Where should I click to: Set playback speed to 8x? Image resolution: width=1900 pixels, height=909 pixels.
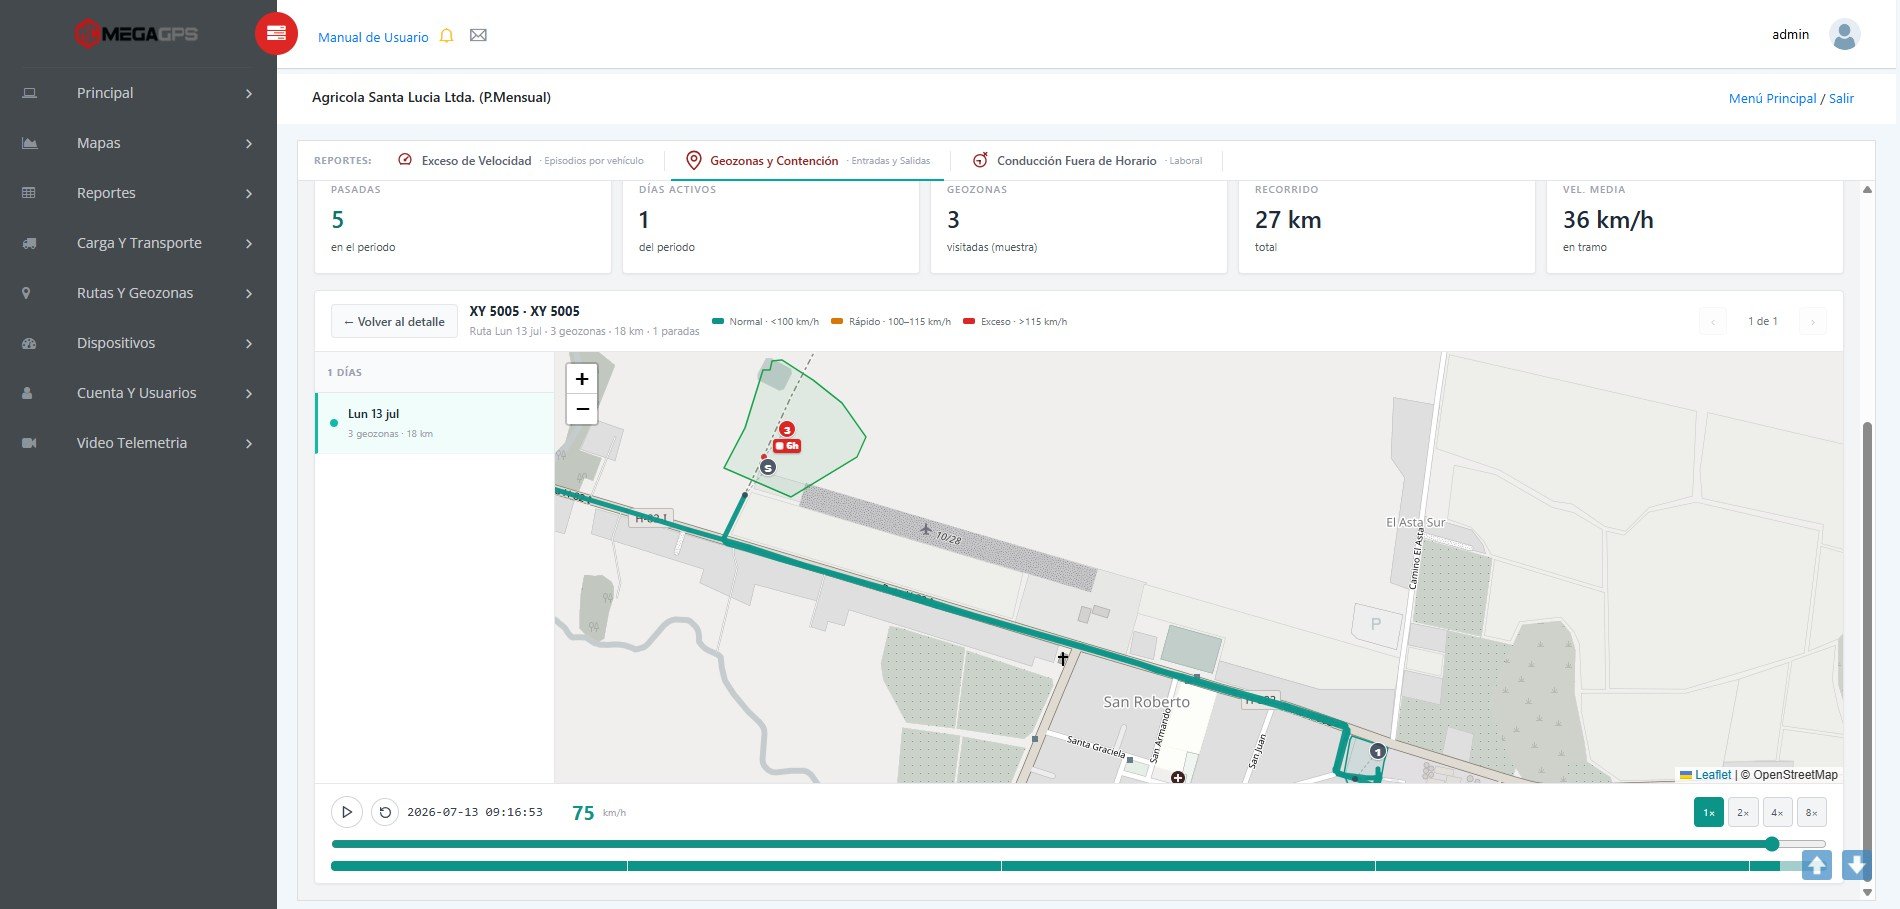tap(1812, 812)
